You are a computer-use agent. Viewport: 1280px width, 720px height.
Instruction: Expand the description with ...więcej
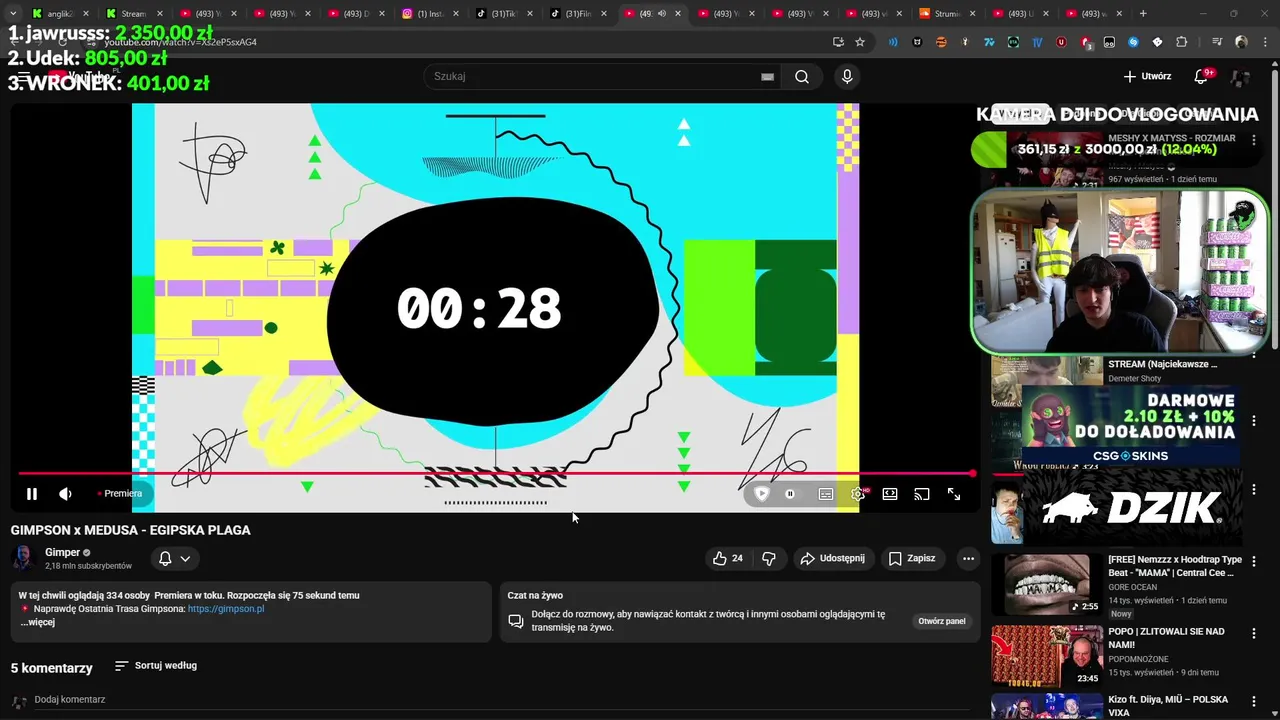pyautogui.click(x=38, y=622)
